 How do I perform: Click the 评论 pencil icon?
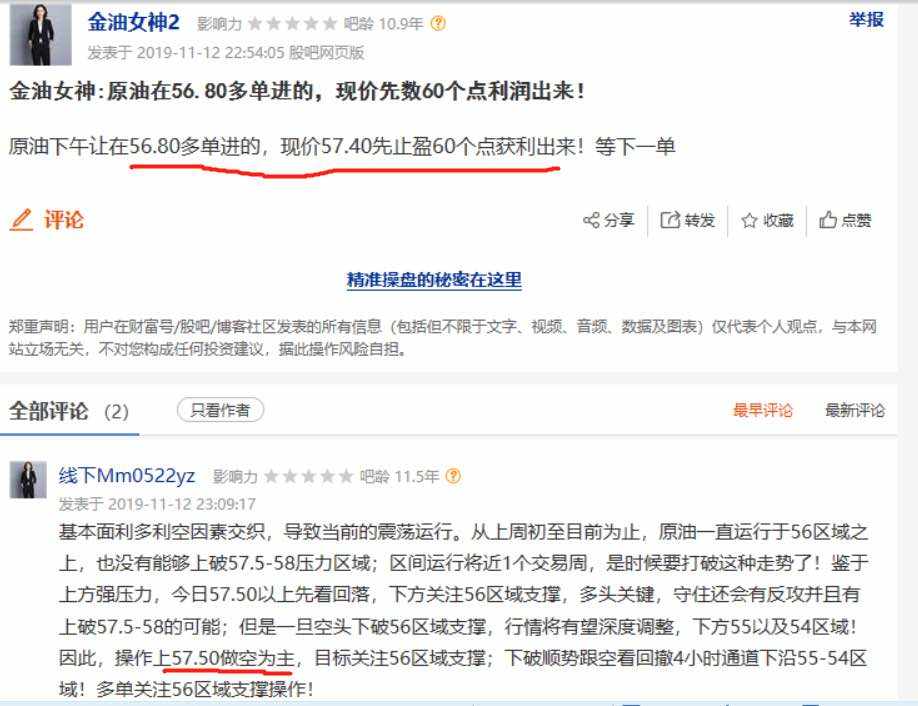click(22, 220)
